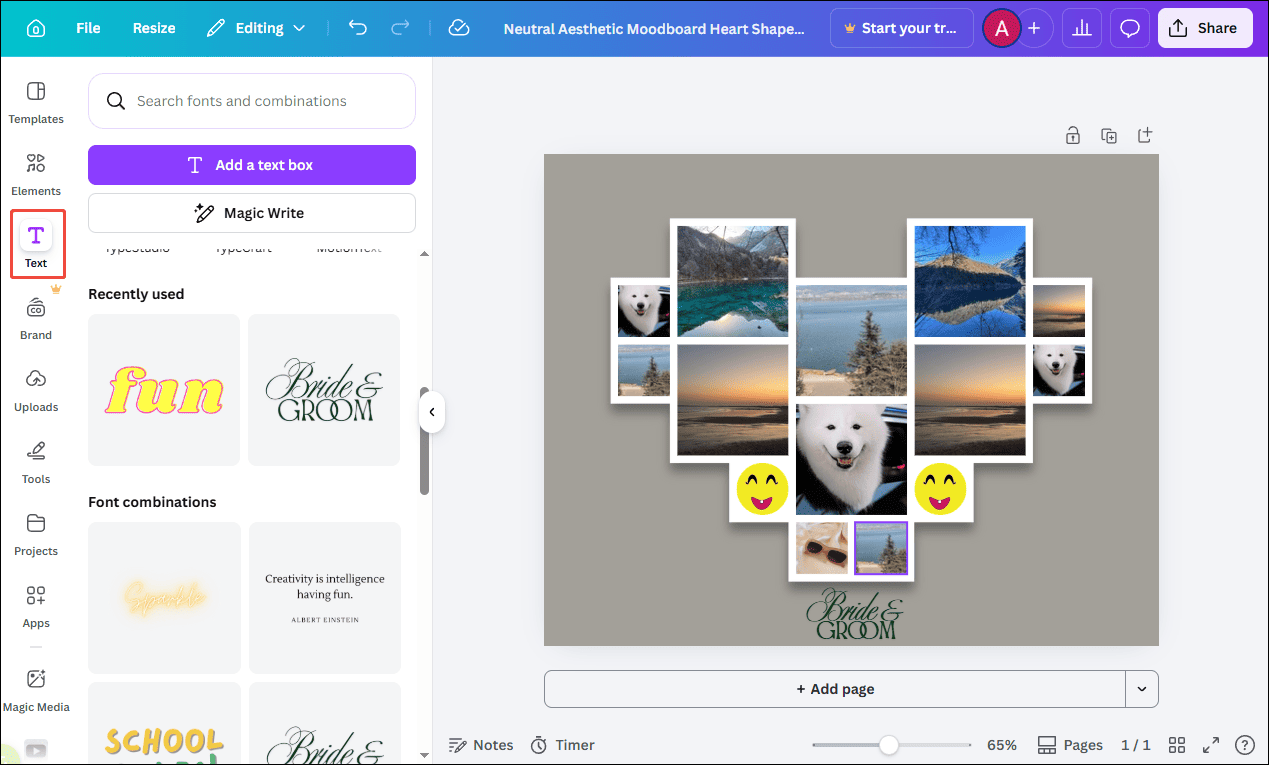
Task: Open the File menu
Action: (x=87, y=28)
